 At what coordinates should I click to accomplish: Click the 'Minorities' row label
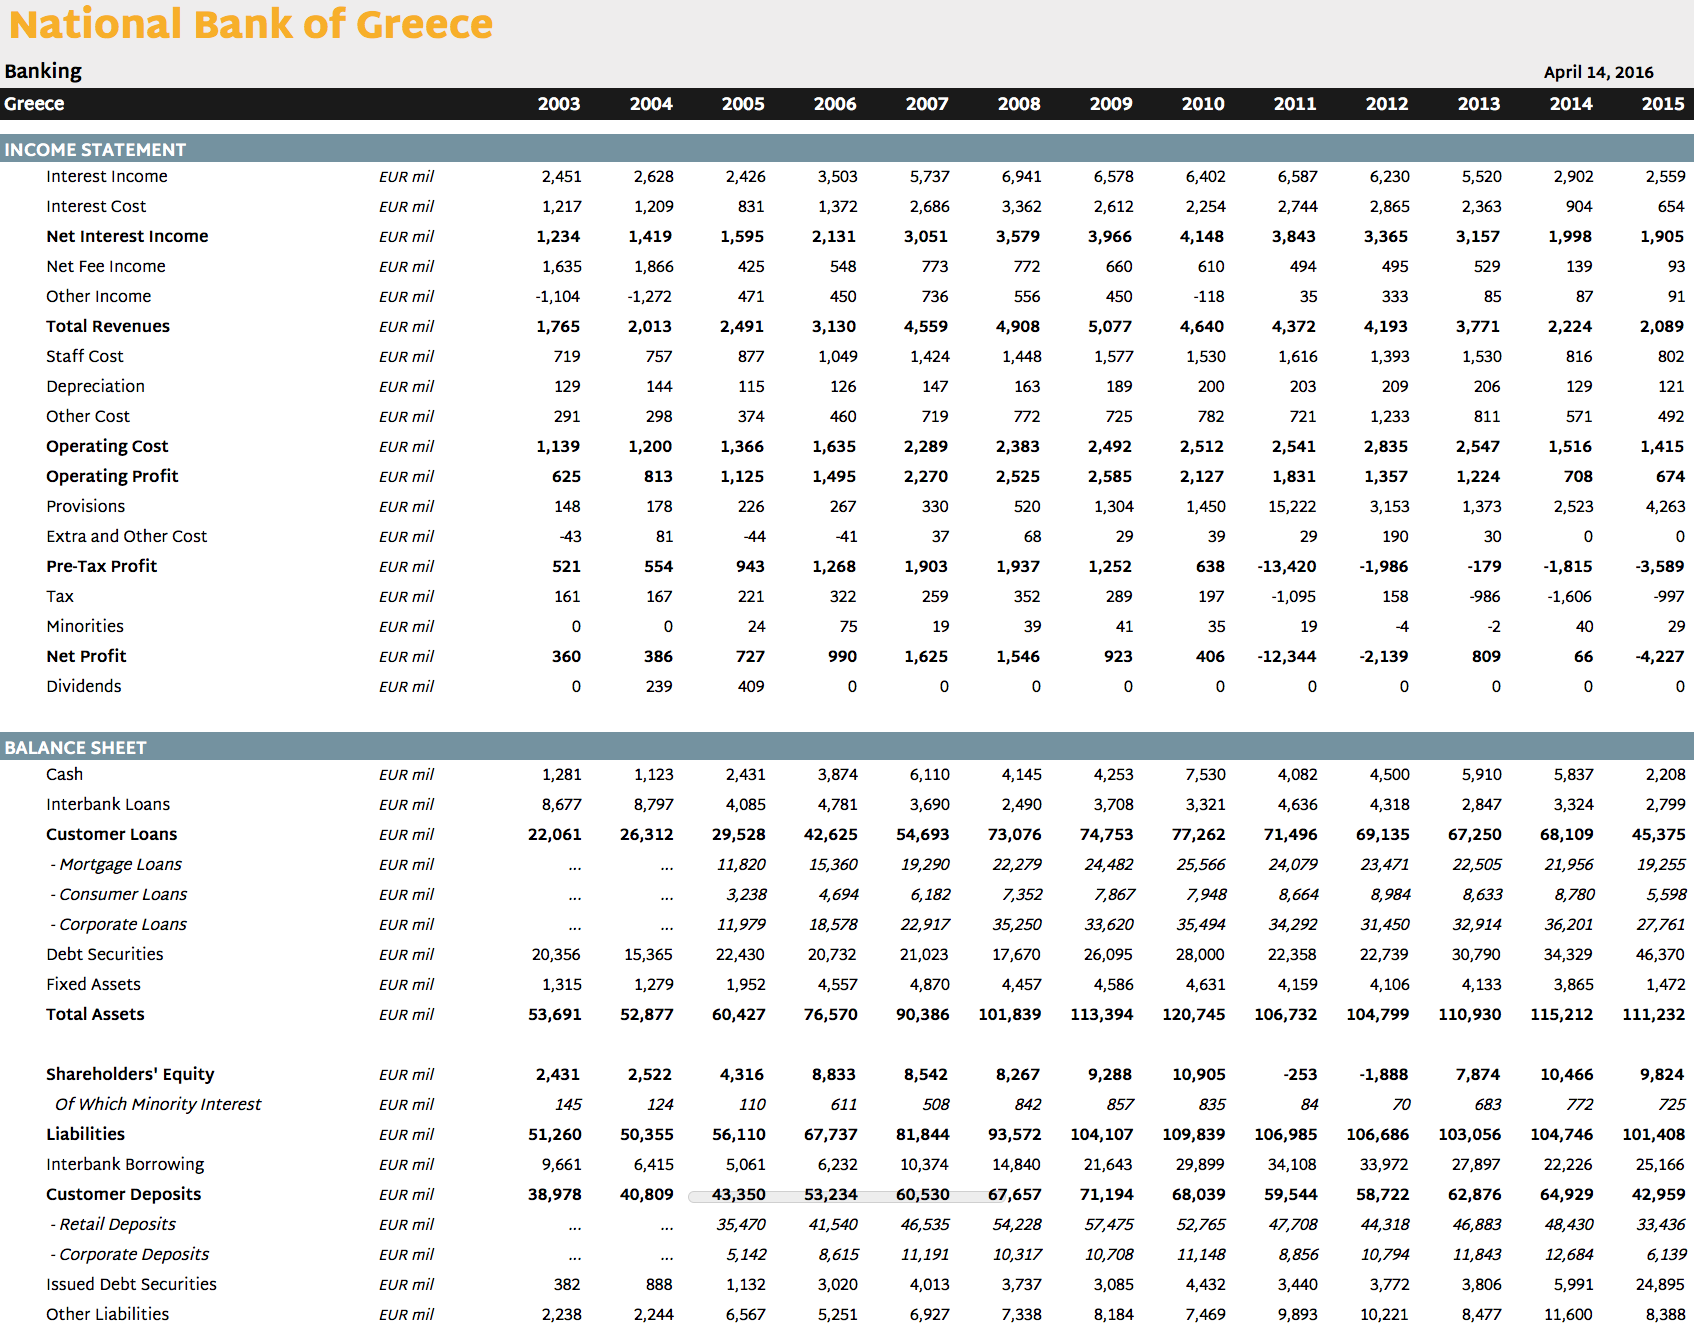coord(85,627)
